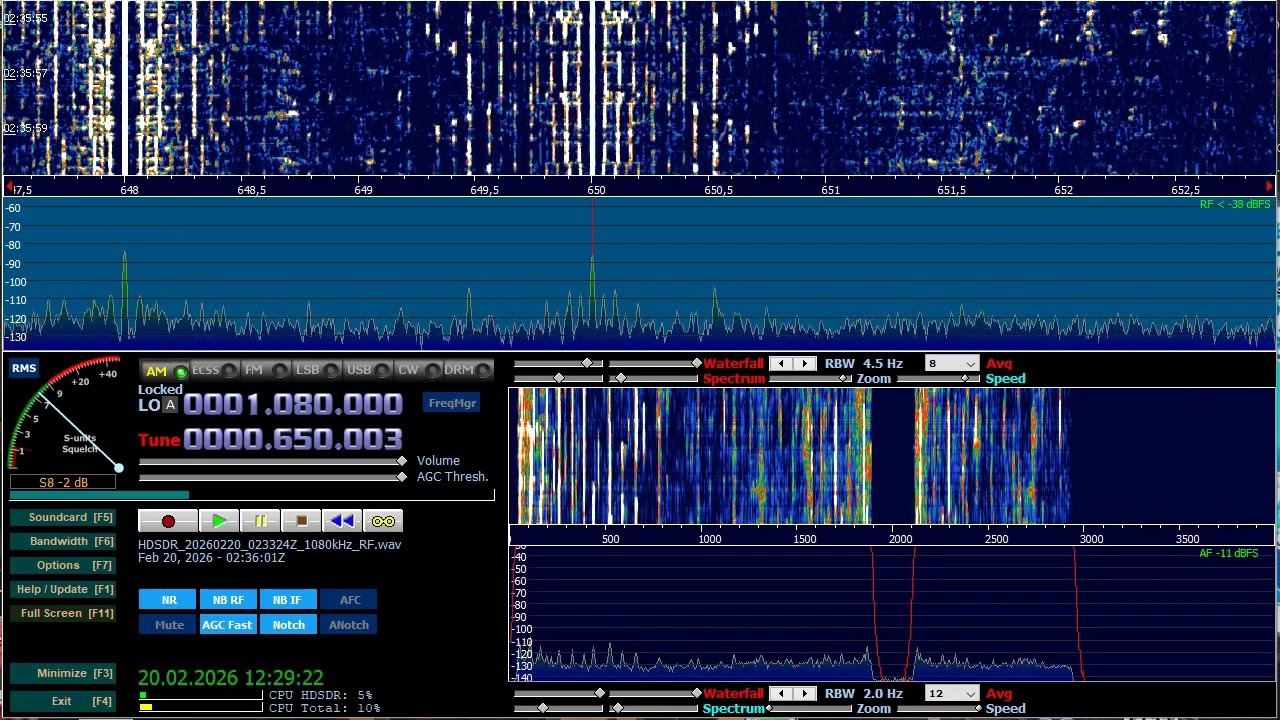Open the AF Avg dropdown showing 12
1280x720 pixels.
(x=951, y=694)
